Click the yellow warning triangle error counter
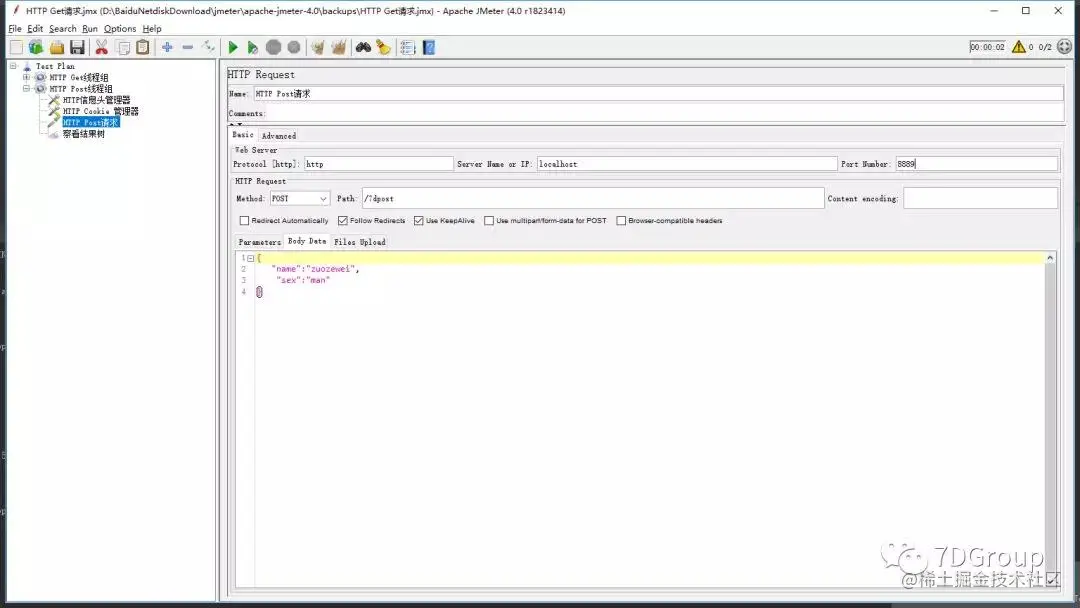The width and height of the screenshot is (1080, 608). coord(1019,47)
